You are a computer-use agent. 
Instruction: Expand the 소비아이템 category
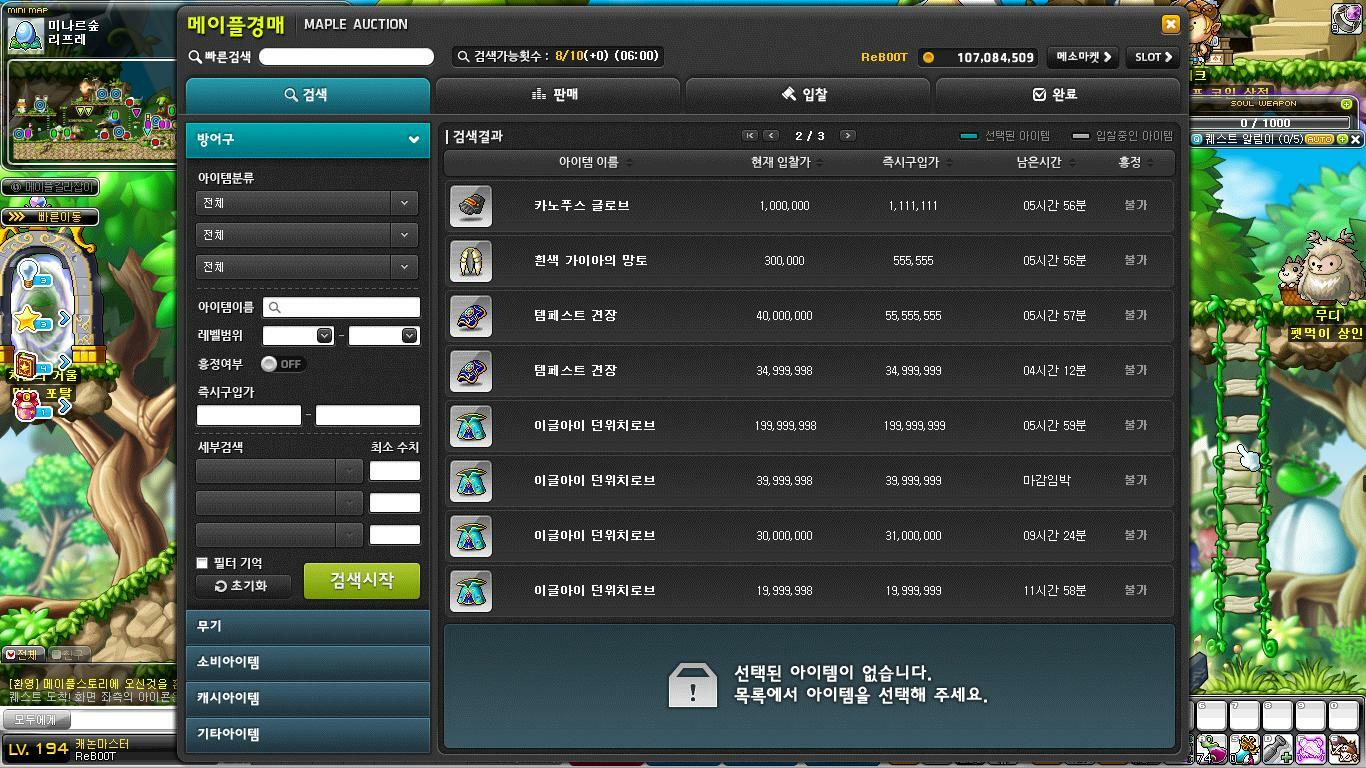click(308, 662)
